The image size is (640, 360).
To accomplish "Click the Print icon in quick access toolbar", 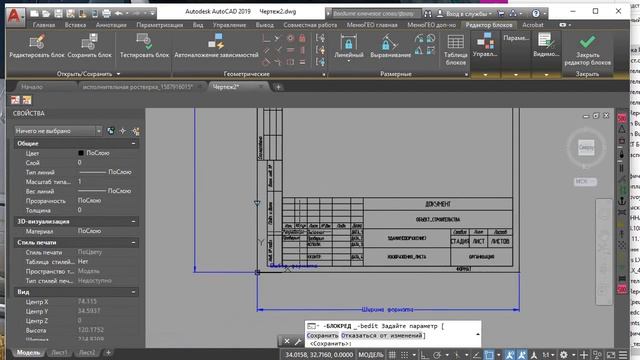I will coord(106,14).
